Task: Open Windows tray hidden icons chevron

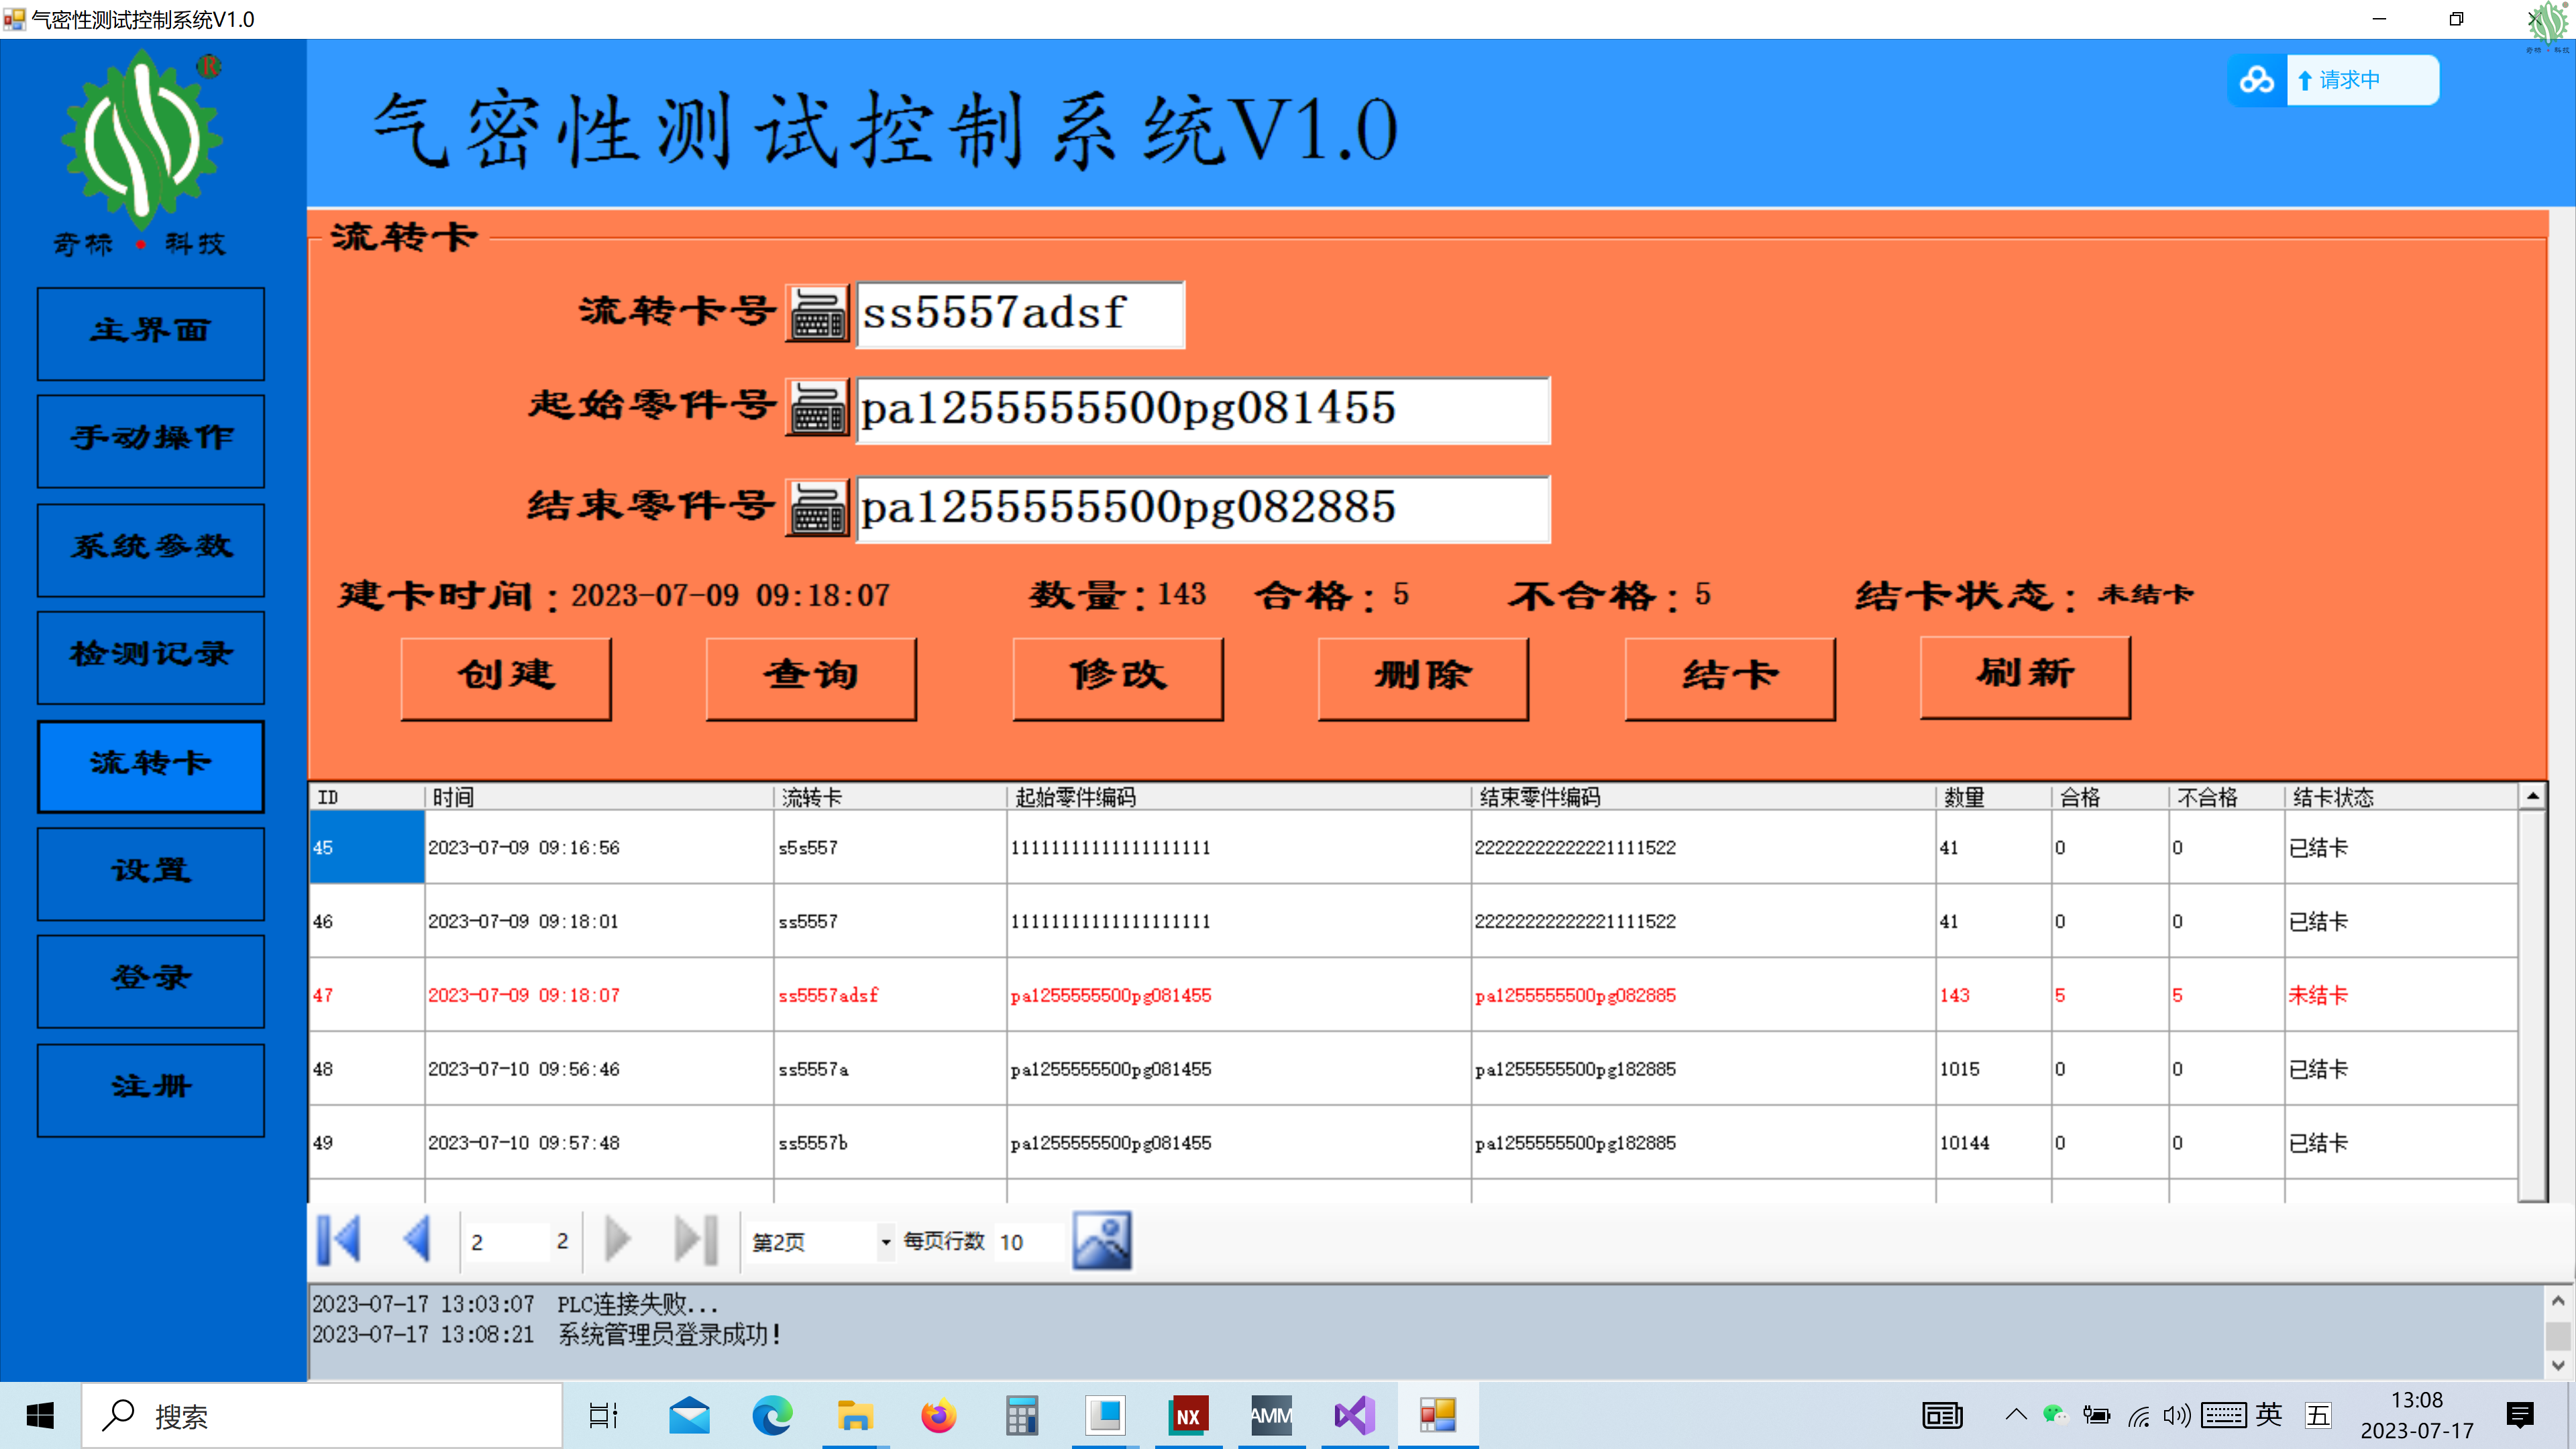Action: (x=2015, y=1415)
